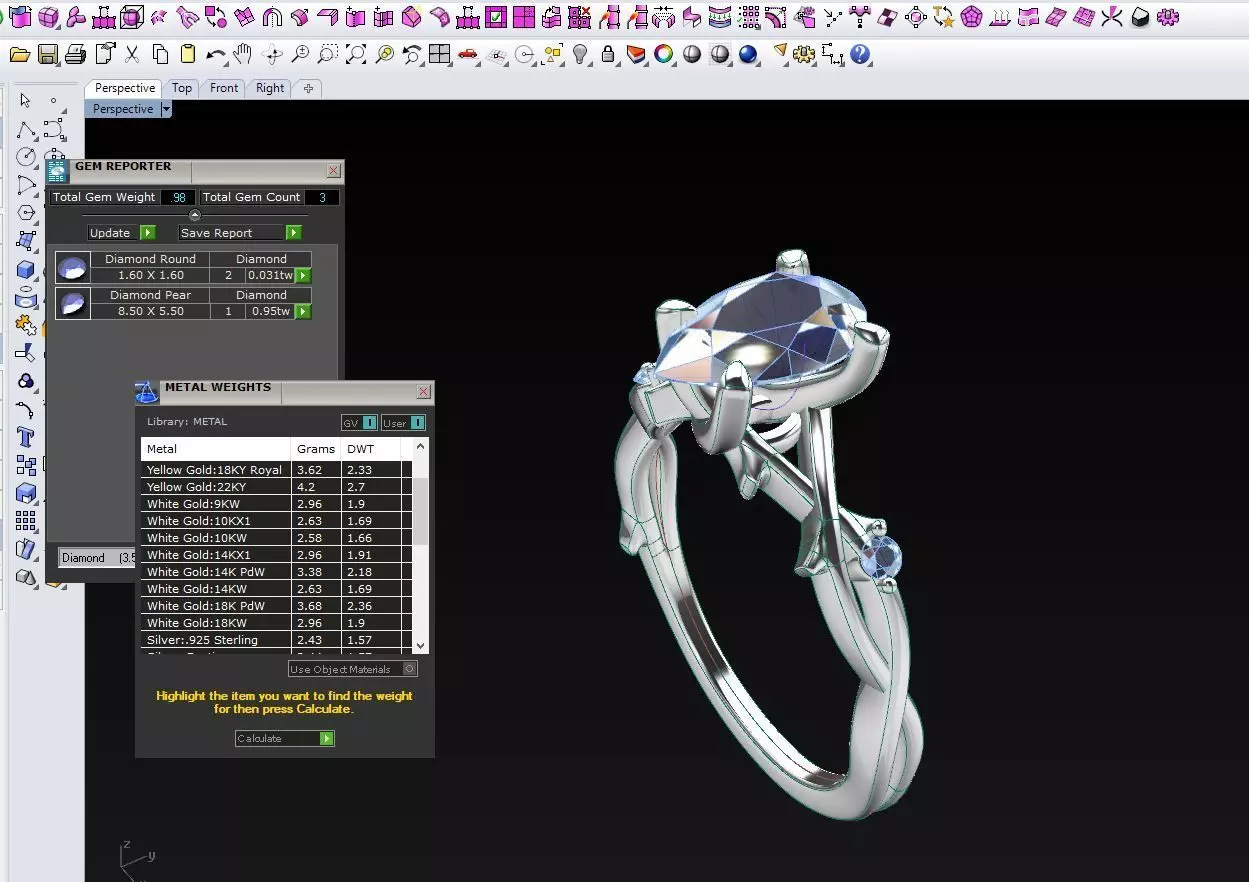
Task: Close the Metal Weights panel
Action: coord(424,392)
